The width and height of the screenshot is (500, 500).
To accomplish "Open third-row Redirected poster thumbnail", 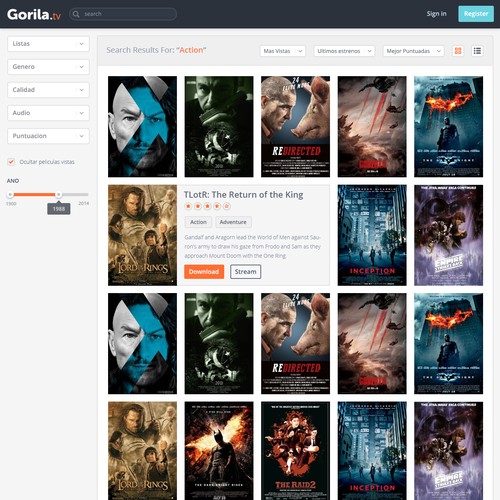I will [x=295, y=344].
